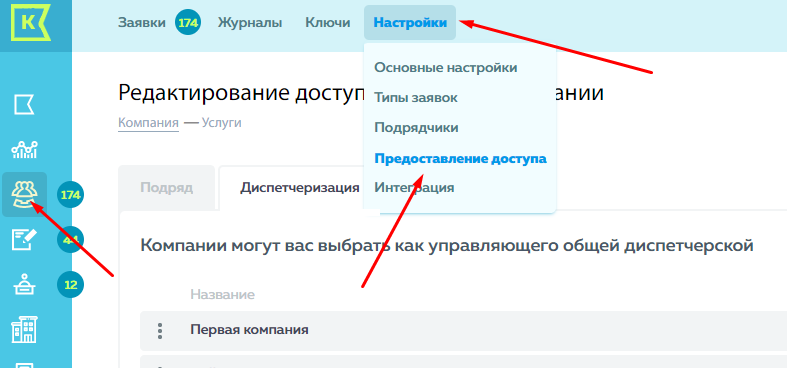Open the analytics chart sidebar icon
The image size is (787, 368).
coord(24,149)
